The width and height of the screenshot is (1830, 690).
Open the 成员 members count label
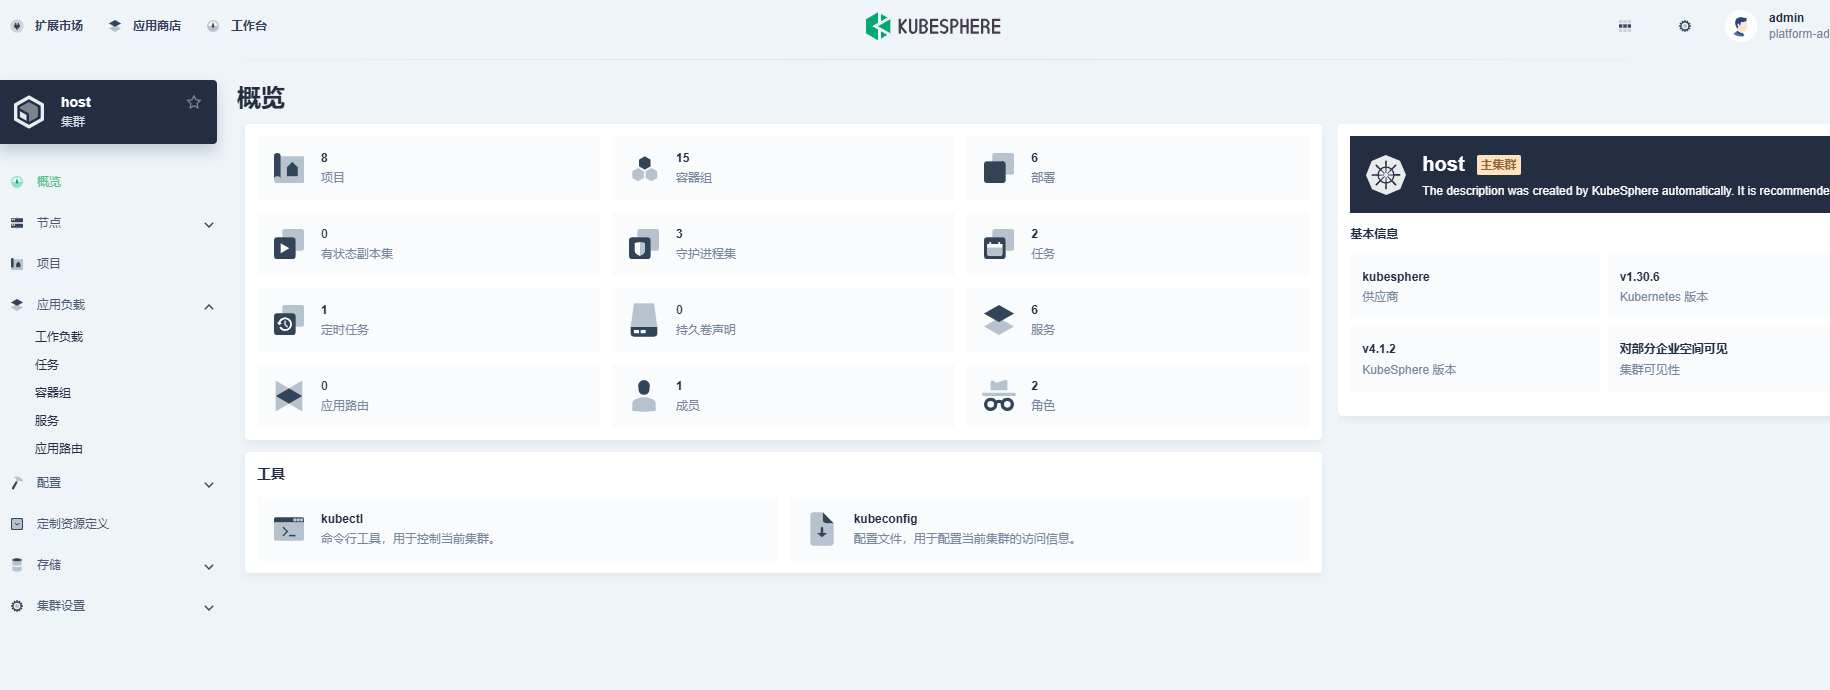coord(688,406)
